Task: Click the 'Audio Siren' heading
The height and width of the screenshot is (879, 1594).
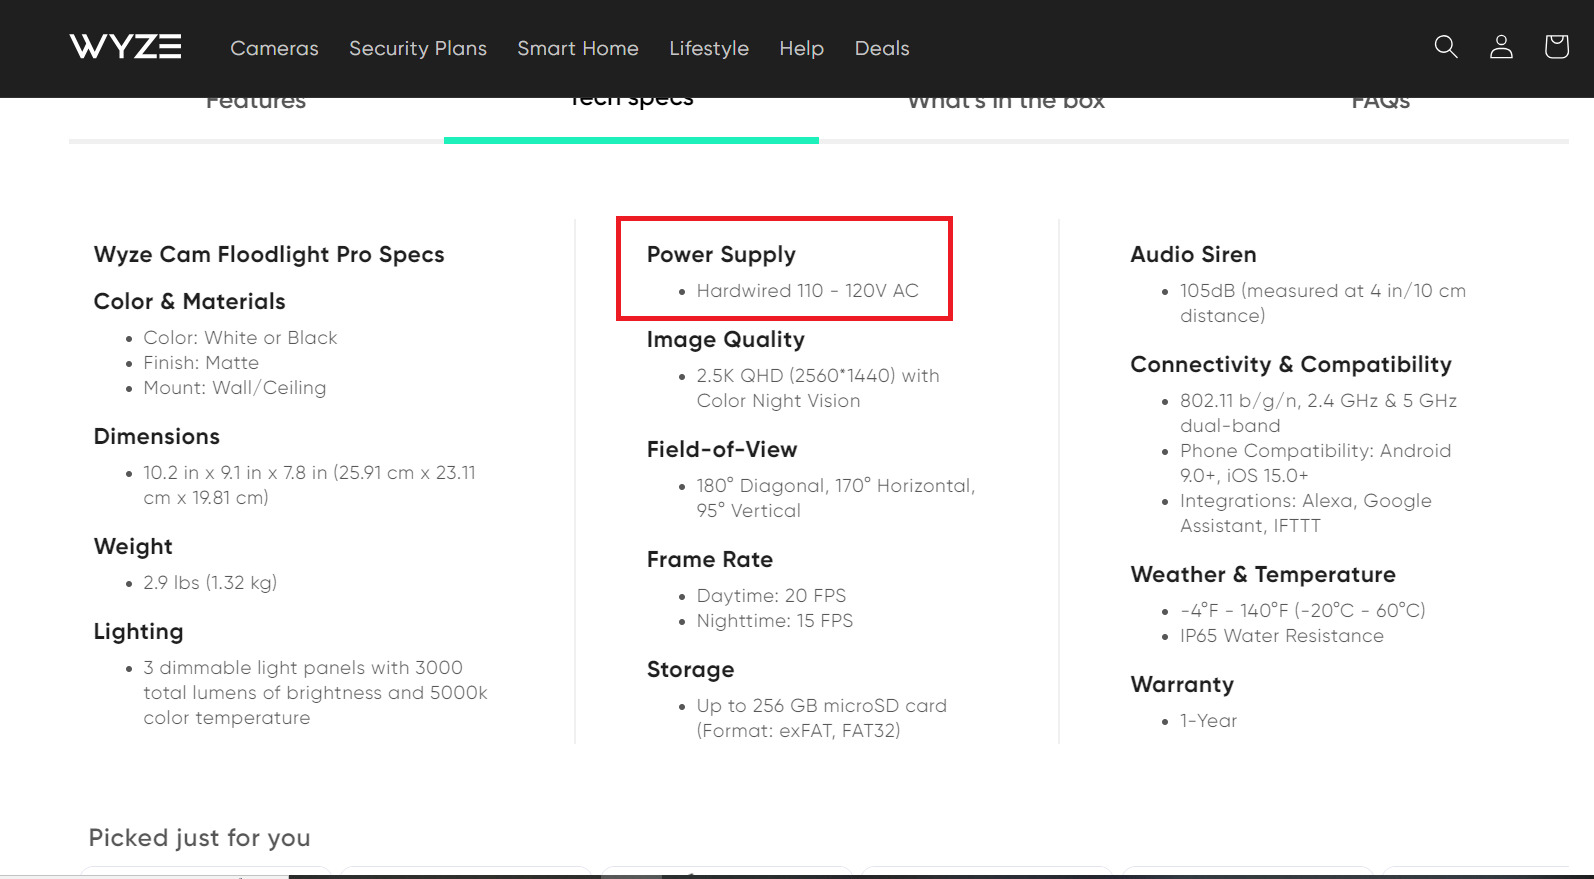Action: point(1193,255)
